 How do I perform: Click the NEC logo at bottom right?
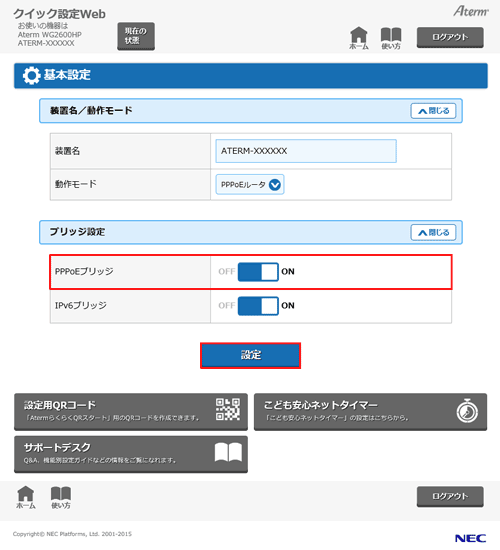470,538
